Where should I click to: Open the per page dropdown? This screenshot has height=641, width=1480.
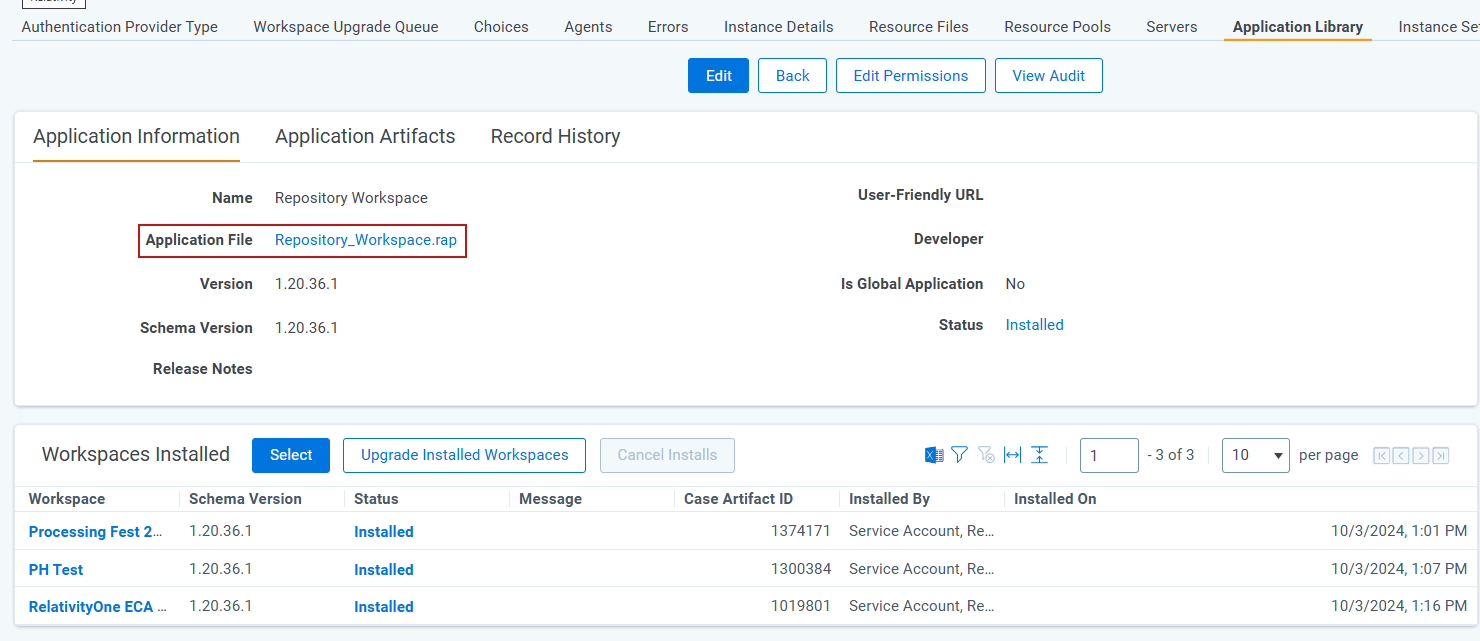point(1256,455)
